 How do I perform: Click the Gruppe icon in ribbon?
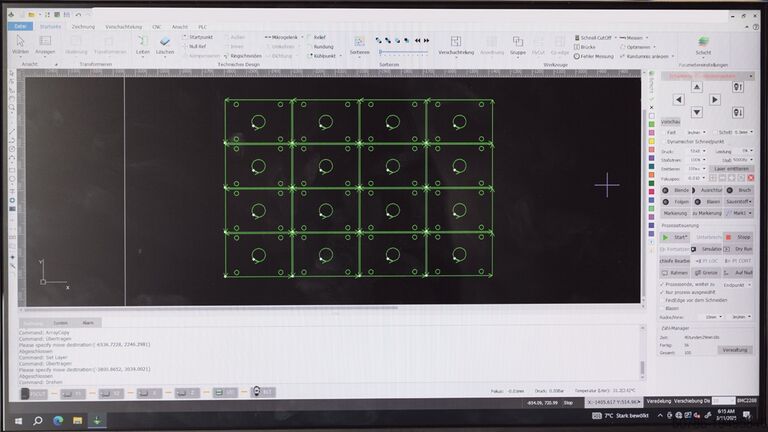pos(517,43)
